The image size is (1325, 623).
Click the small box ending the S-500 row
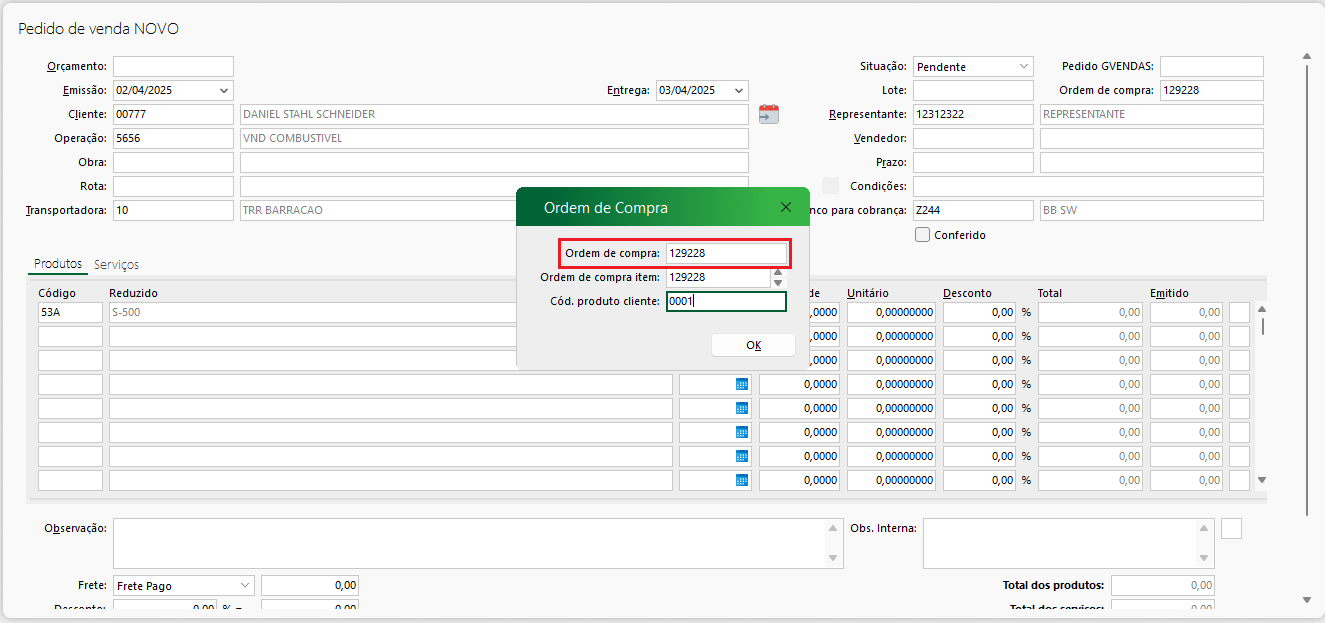pos(1239,312)
